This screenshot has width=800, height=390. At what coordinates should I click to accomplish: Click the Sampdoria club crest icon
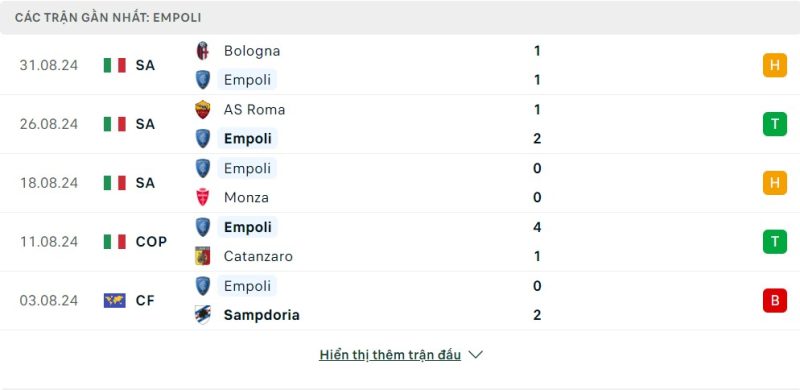tap(203, 315)
